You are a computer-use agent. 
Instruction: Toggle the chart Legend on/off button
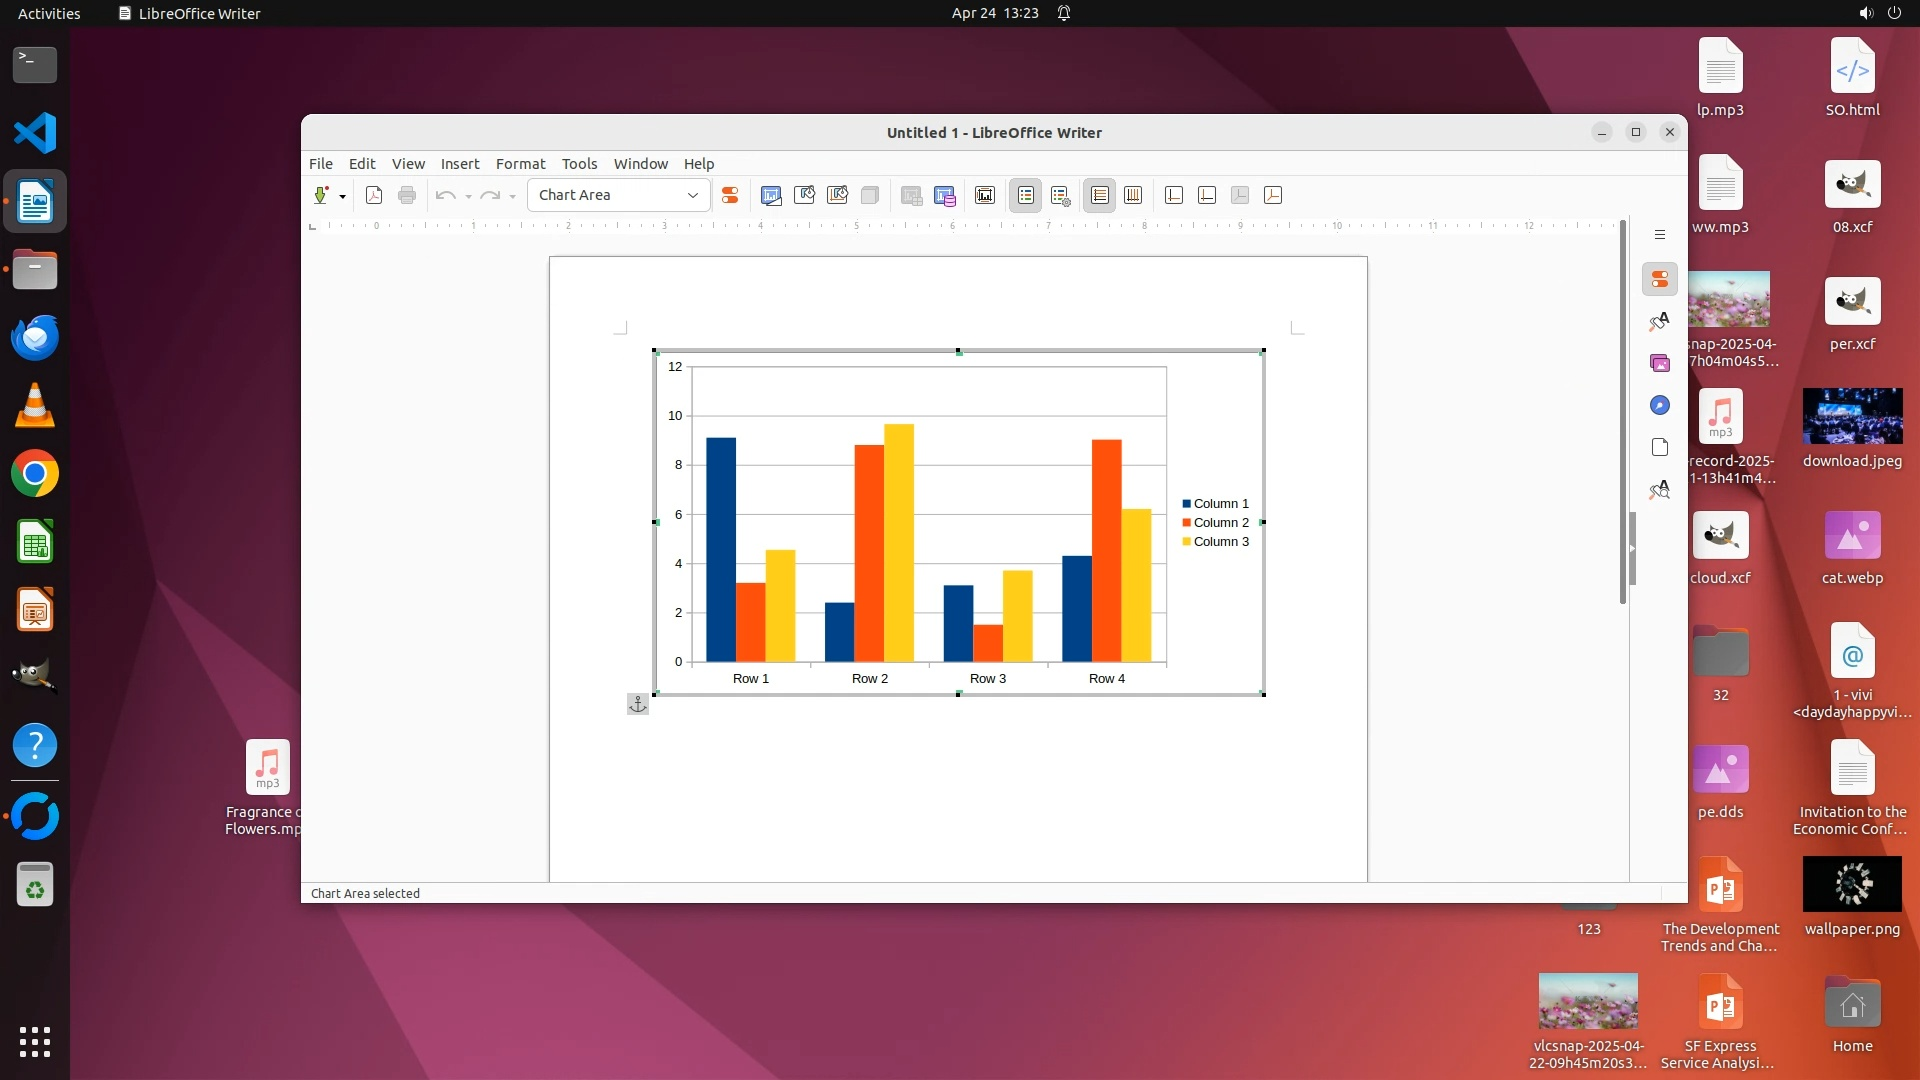coord(1026,195)
